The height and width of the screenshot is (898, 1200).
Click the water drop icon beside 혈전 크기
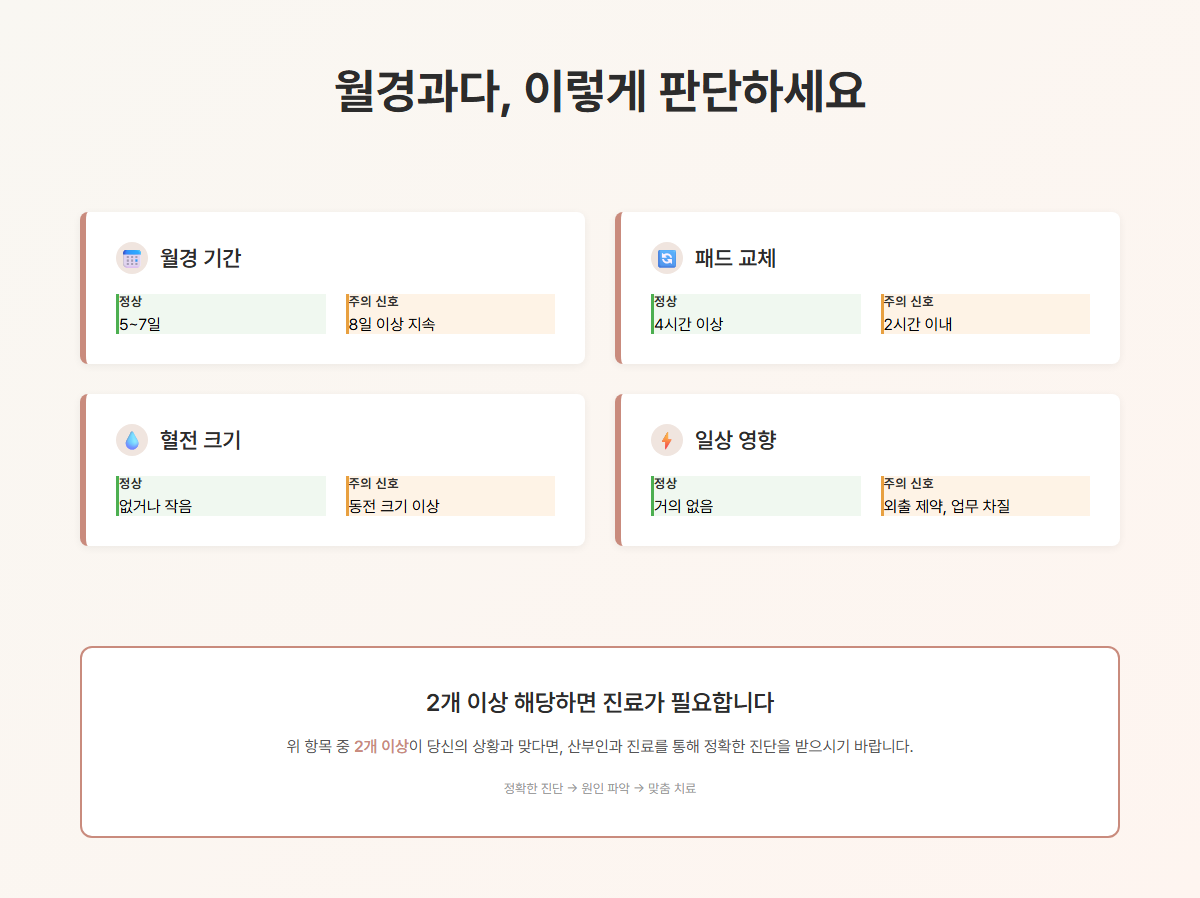(132, 440)
